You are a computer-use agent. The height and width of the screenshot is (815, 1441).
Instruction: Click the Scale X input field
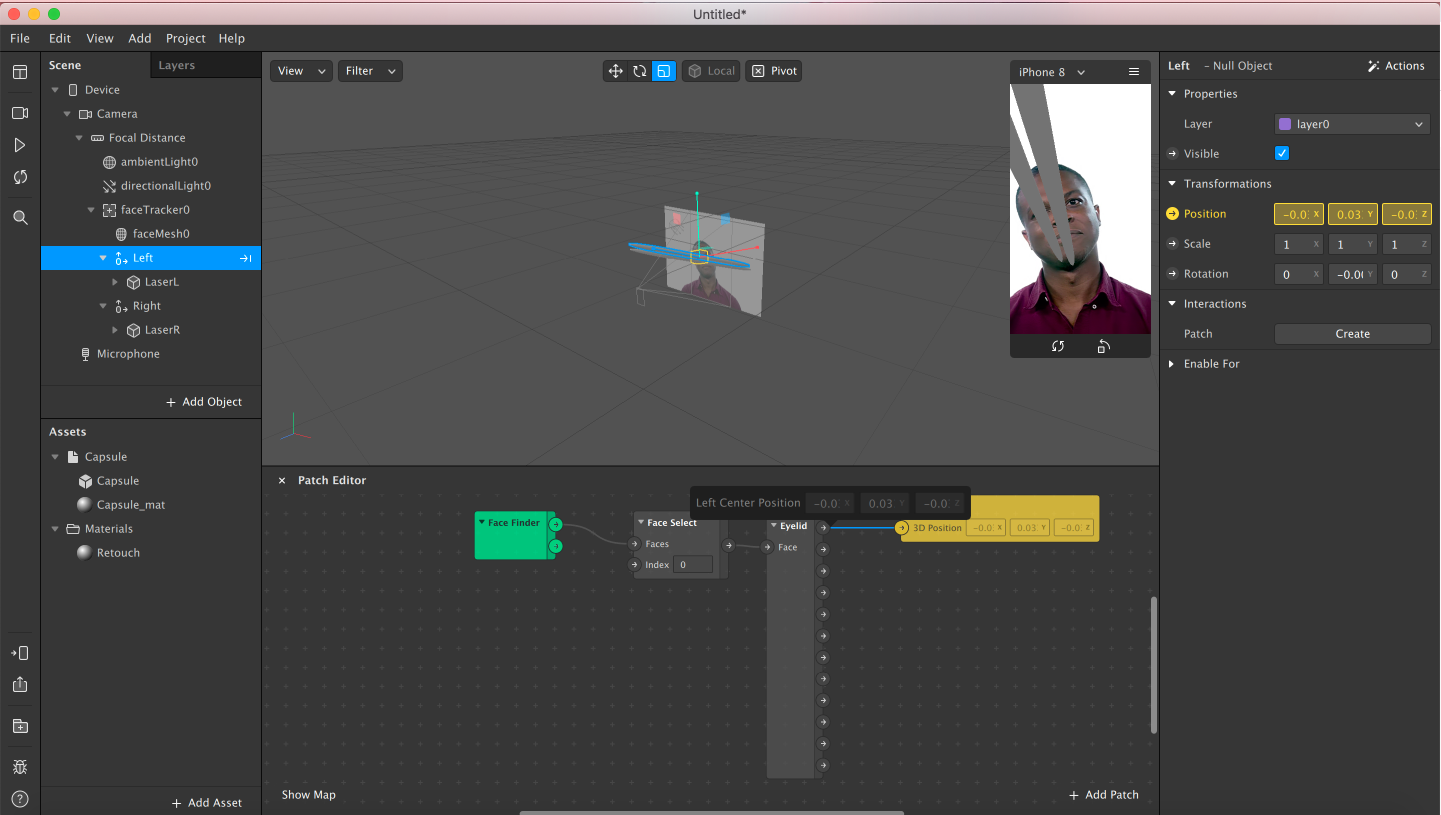tap(1299, 244)
